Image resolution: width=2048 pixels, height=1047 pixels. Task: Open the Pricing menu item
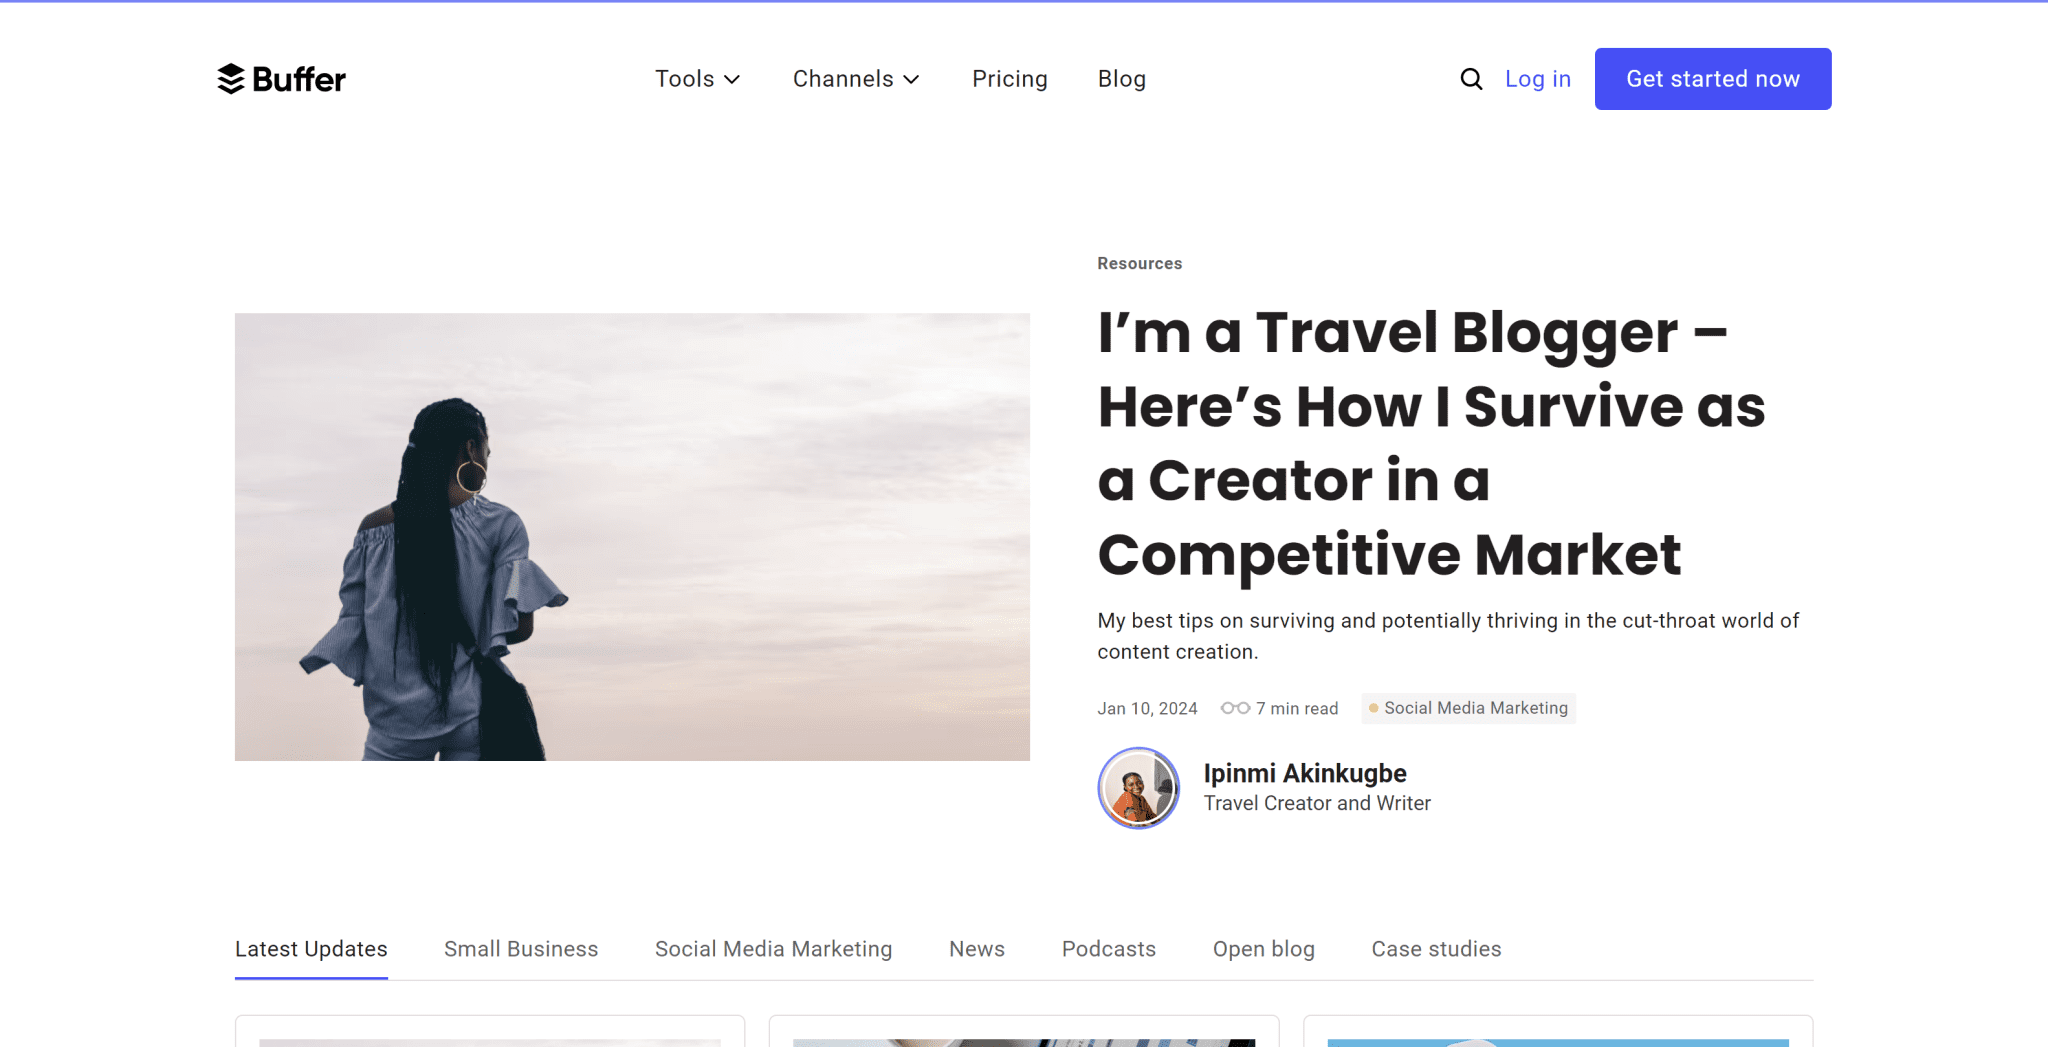pos(1010,78)
